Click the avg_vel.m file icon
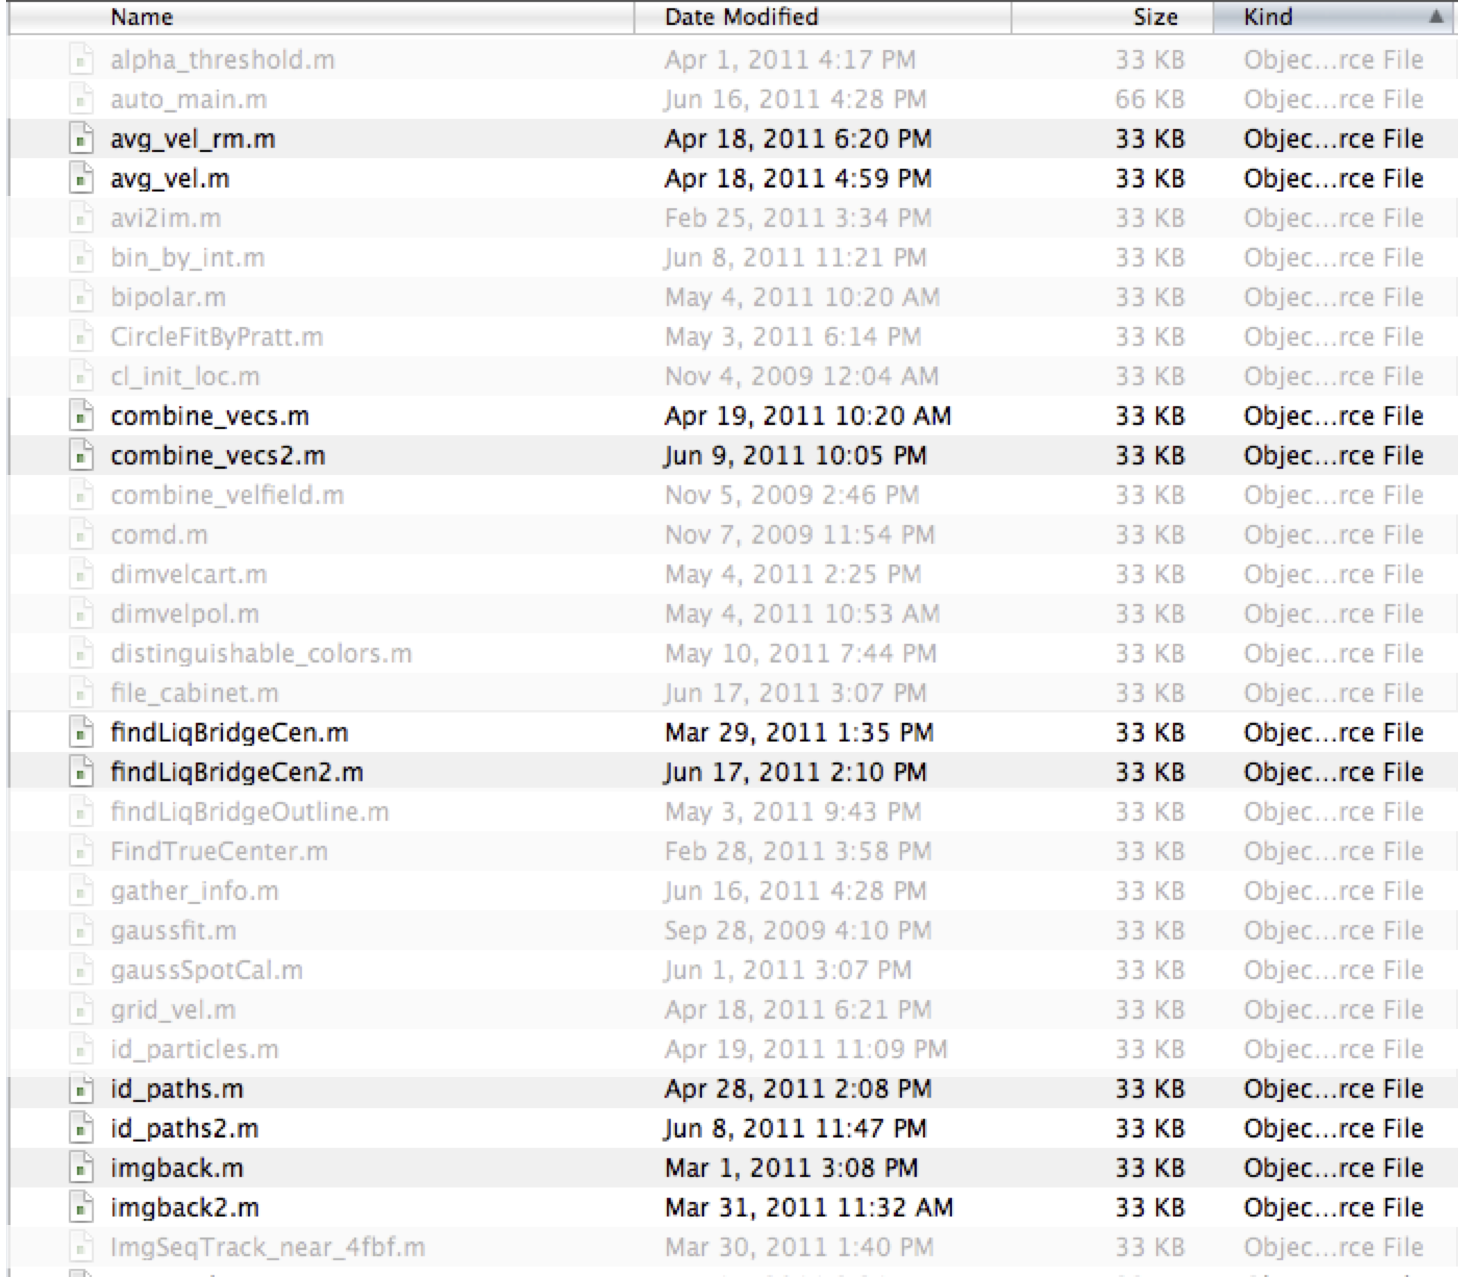Screen dimensions: 1458x1277 click(81, 179)
